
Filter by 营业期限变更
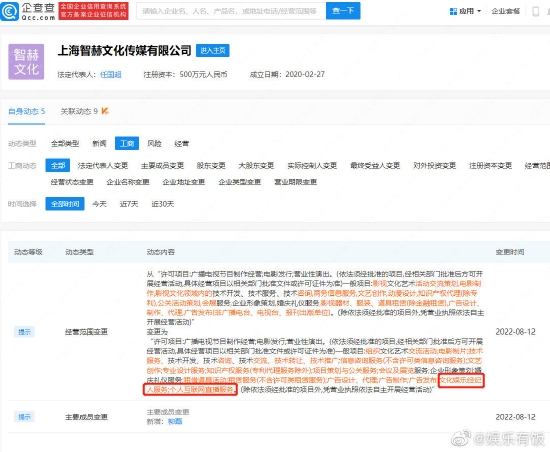[x=296, y=182]
